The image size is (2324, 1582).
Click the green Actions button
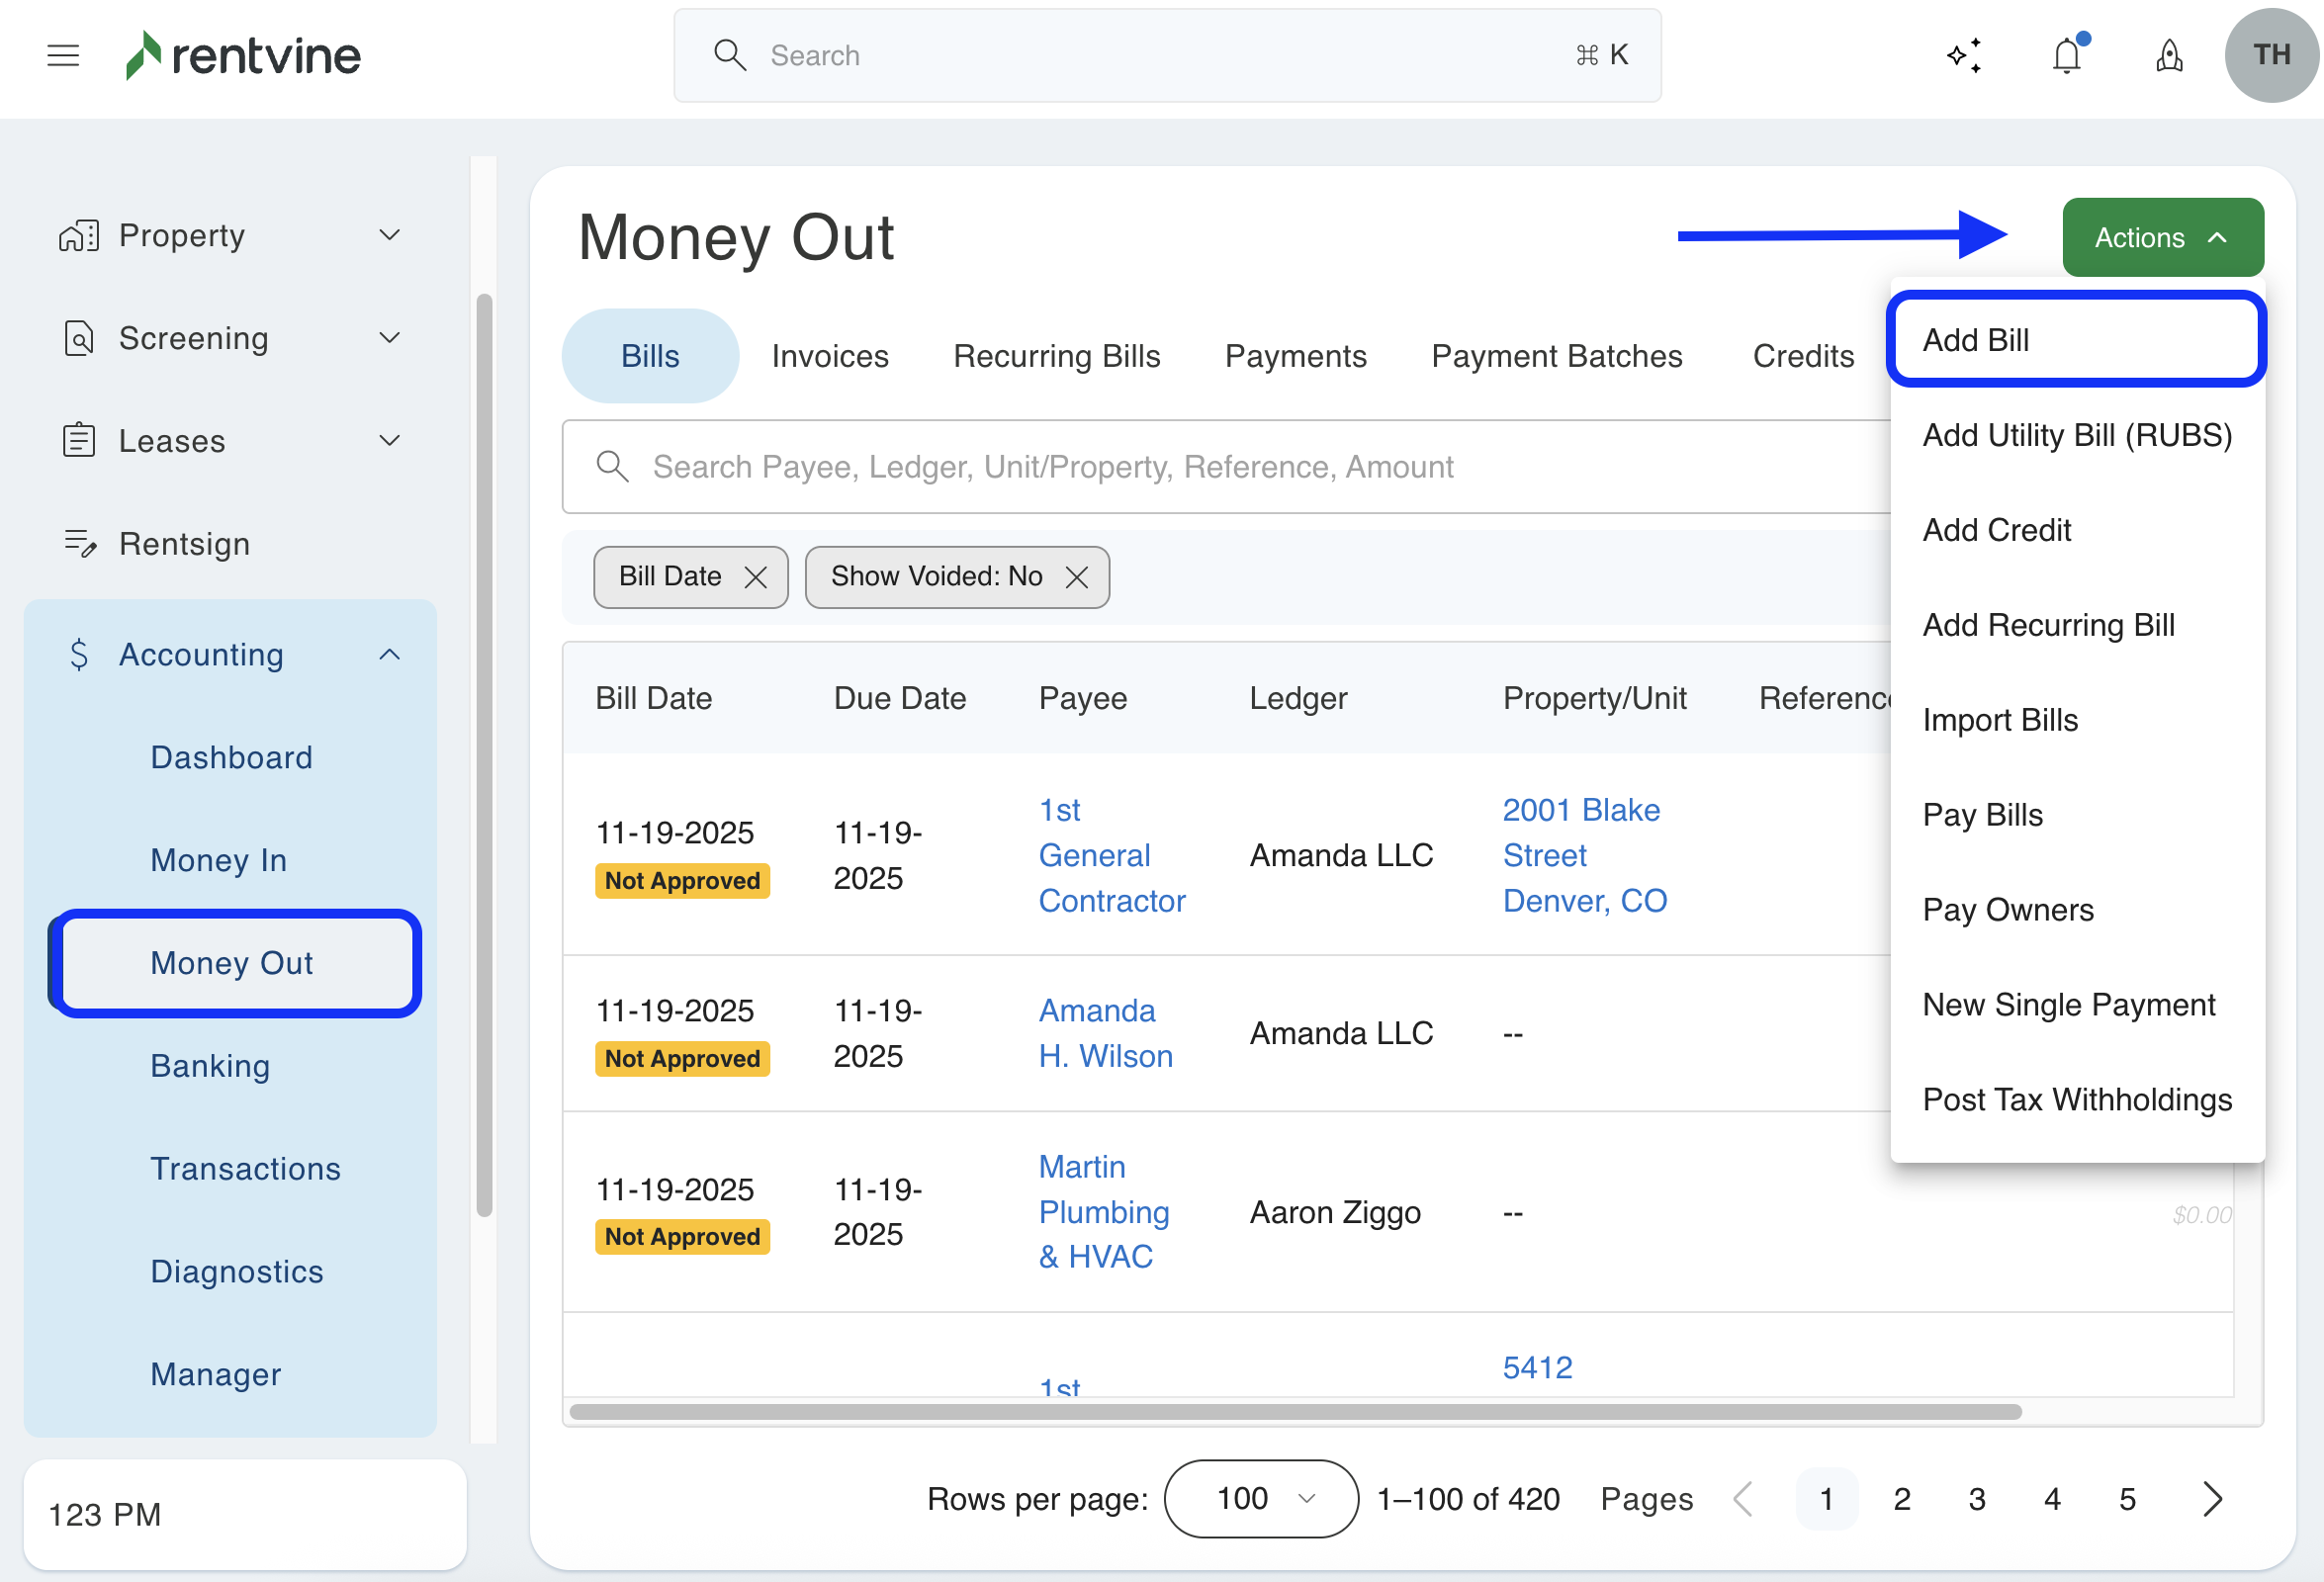pos(2162,237)
